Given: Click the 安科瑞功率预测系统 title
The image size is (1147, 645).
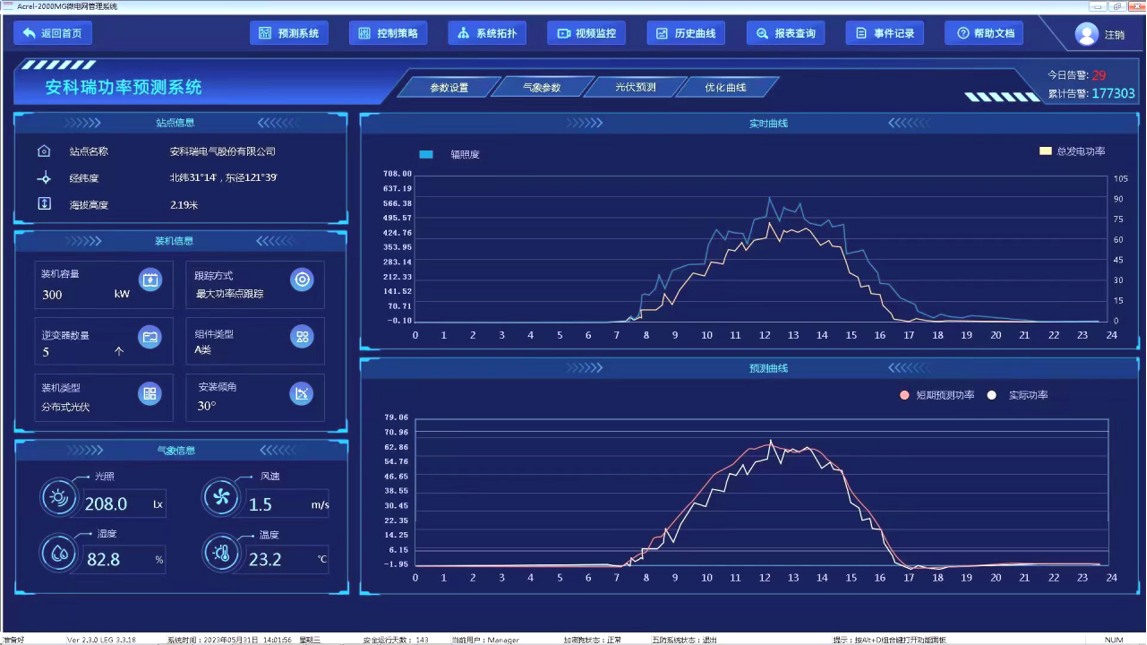Looking at the screenshot, I should (123, 87).
